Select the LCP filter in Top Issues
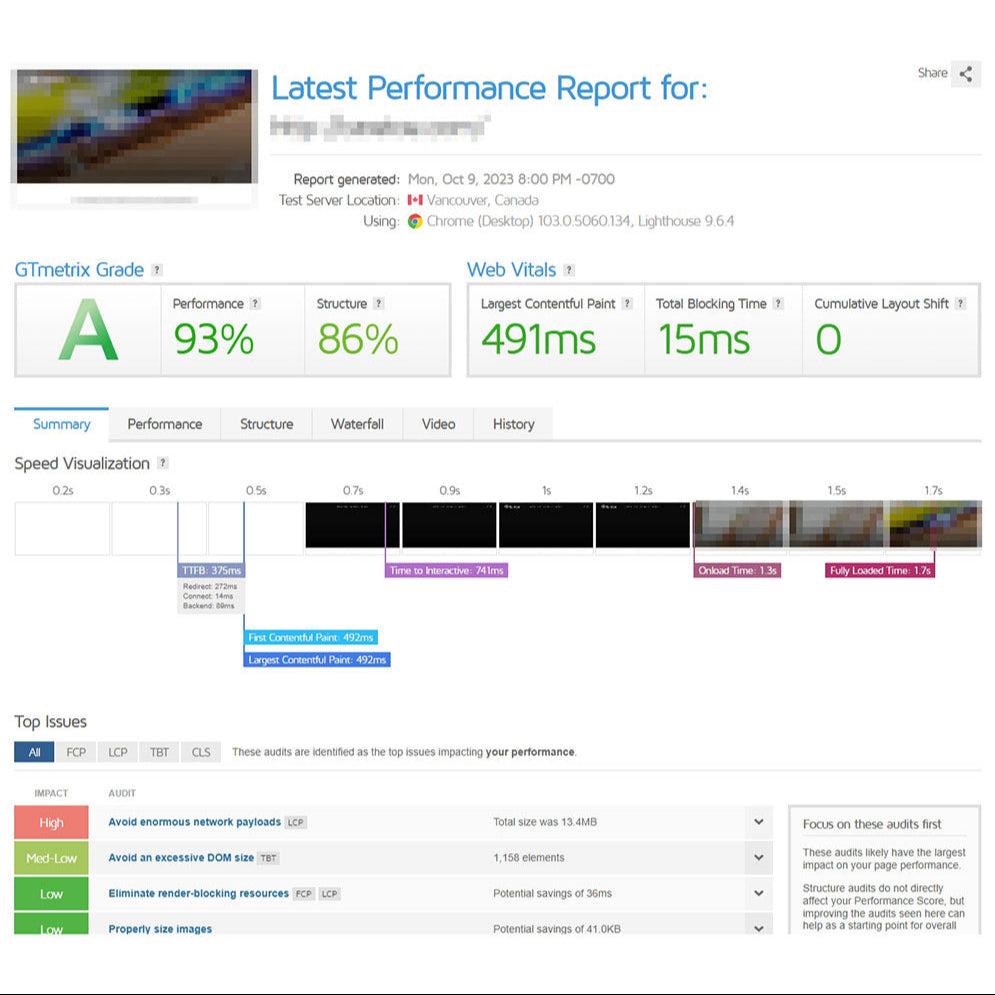The width and height of the screenshot is (995, 995). tap(118, 752)
